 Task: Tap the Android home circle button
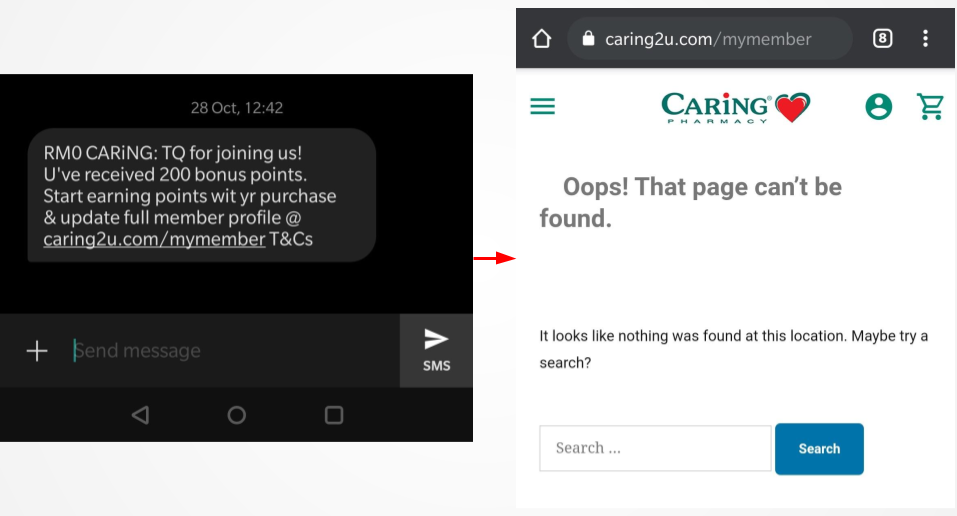(x=237, y=415)
